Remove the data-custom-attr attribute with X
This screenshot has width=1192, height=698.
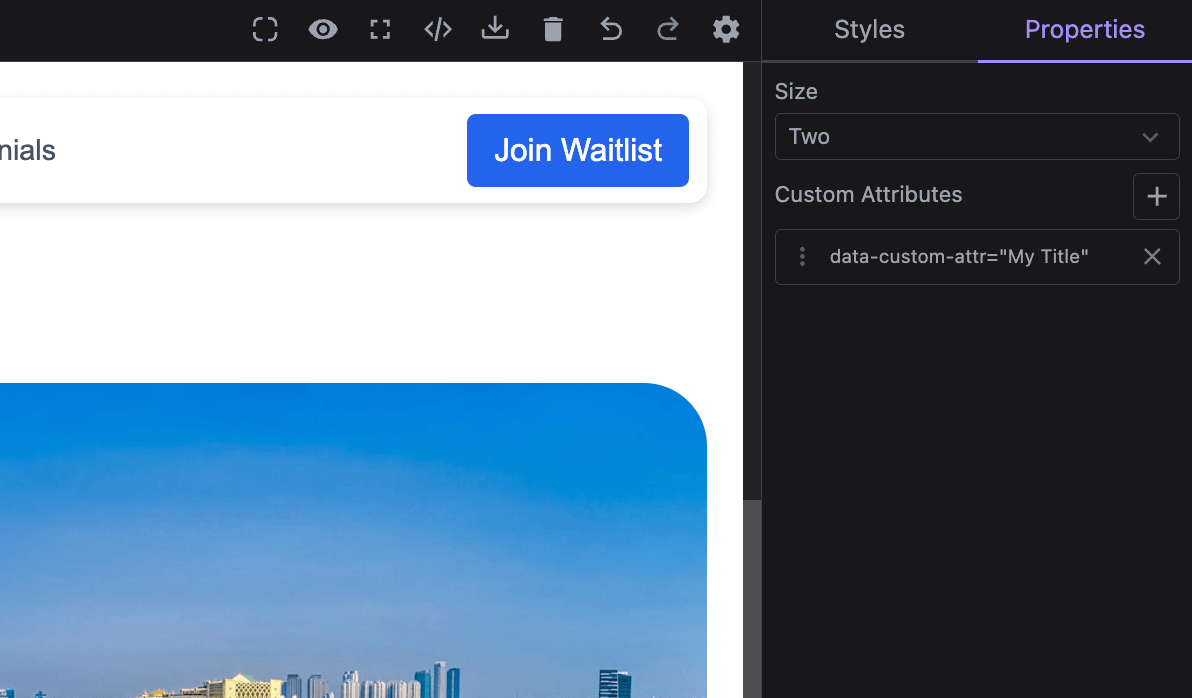tap(1152, 257)
